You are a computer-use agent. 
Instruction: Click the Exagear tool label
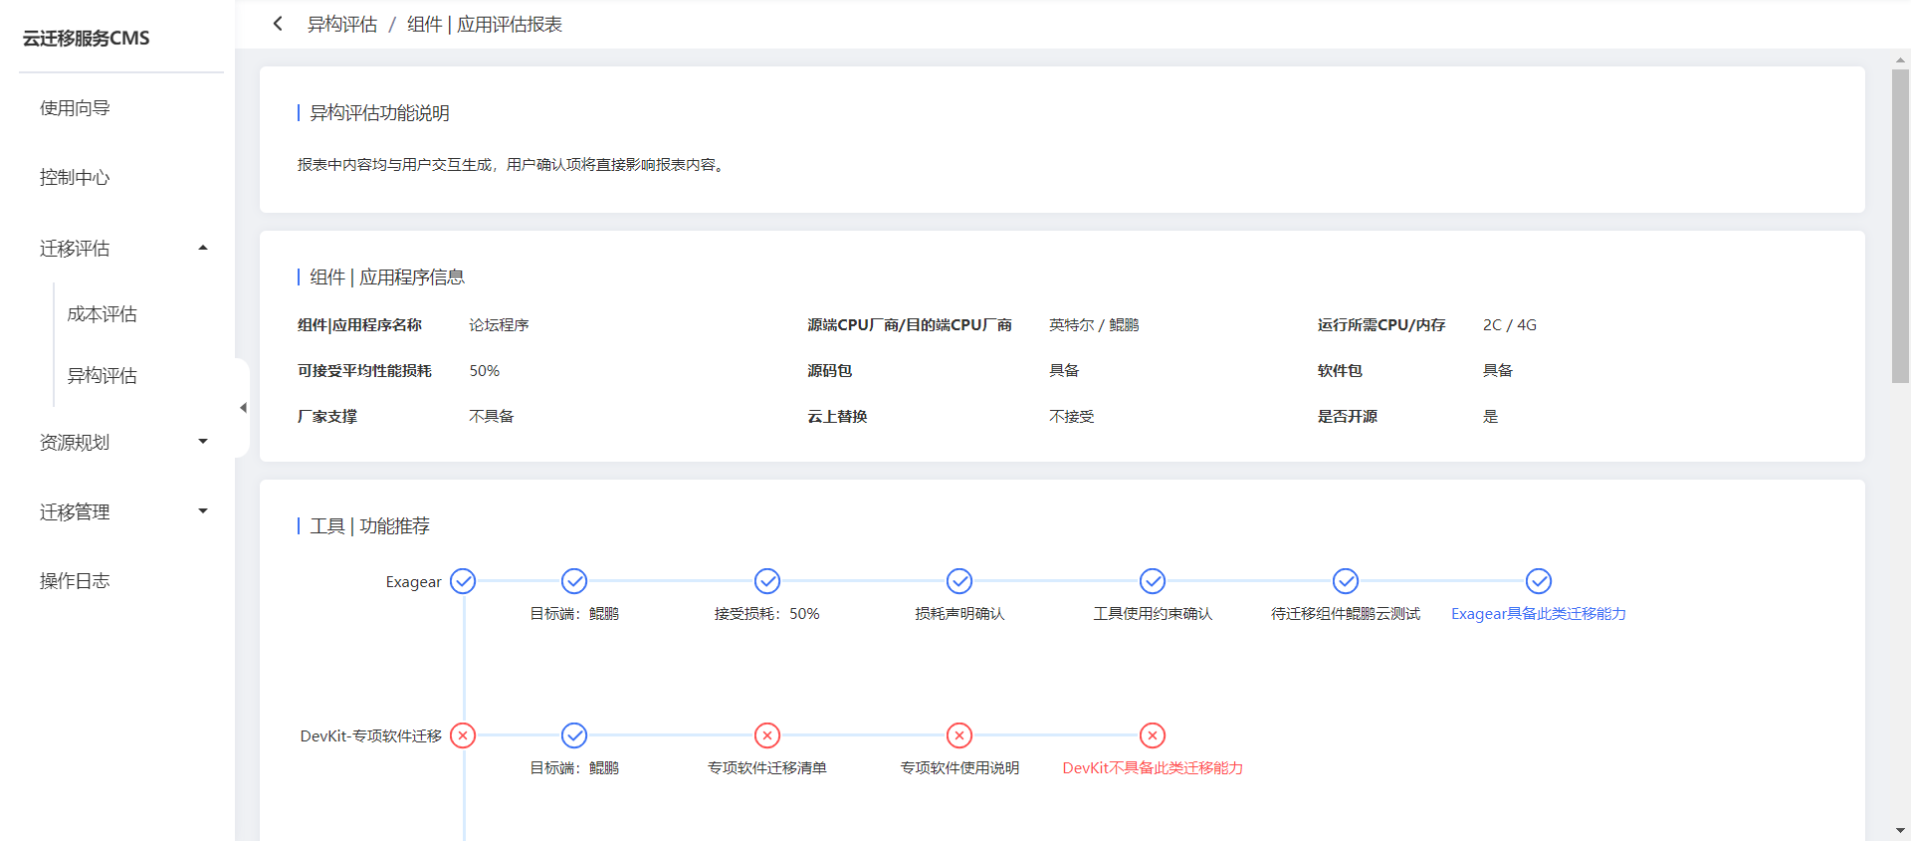pos(413,582)
